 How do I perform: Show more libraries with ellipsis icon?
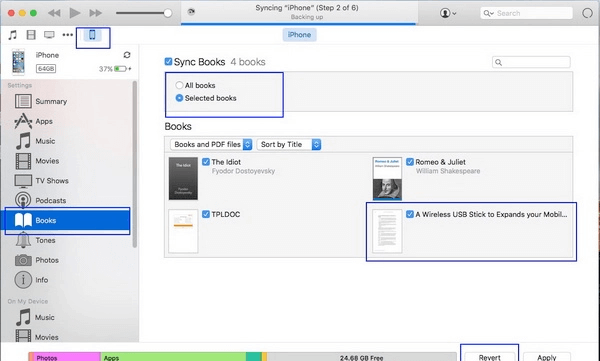pyautogui.click(x=68, y=35)
